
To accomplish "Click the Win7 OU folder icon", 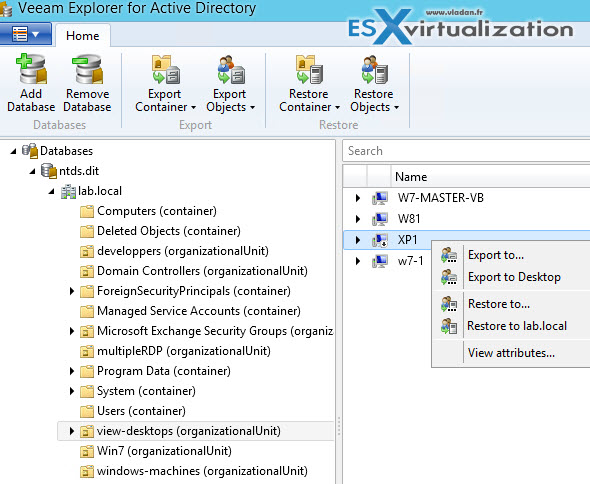I will click(87, 451).
